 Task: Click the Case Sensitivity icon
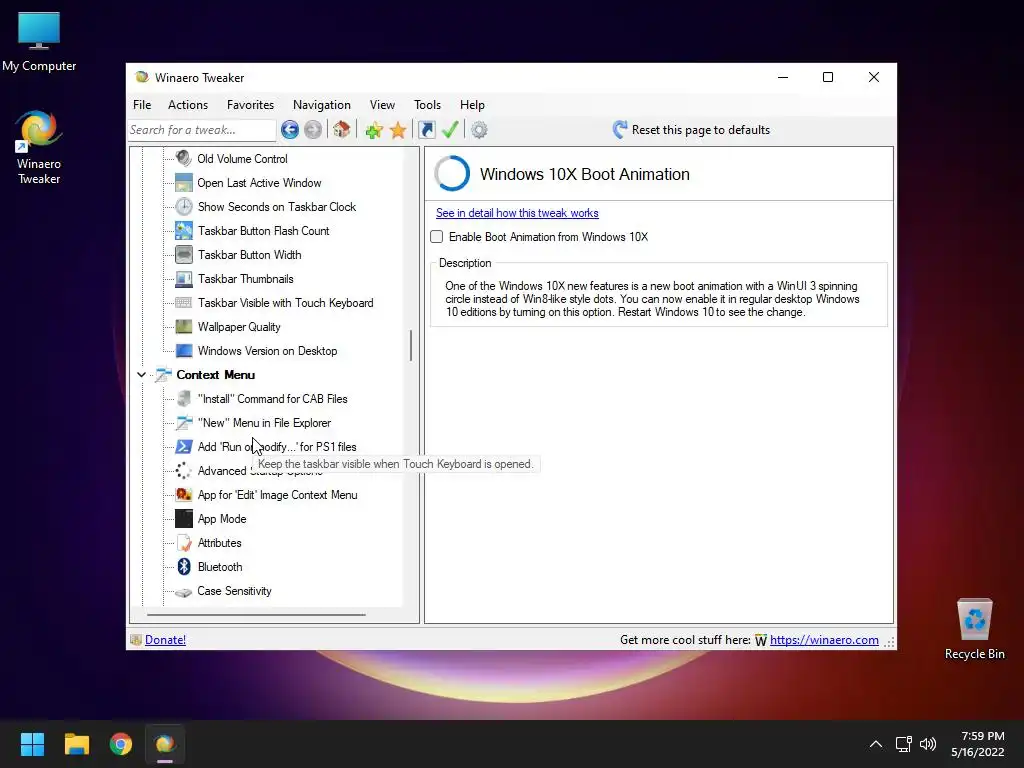184,592
